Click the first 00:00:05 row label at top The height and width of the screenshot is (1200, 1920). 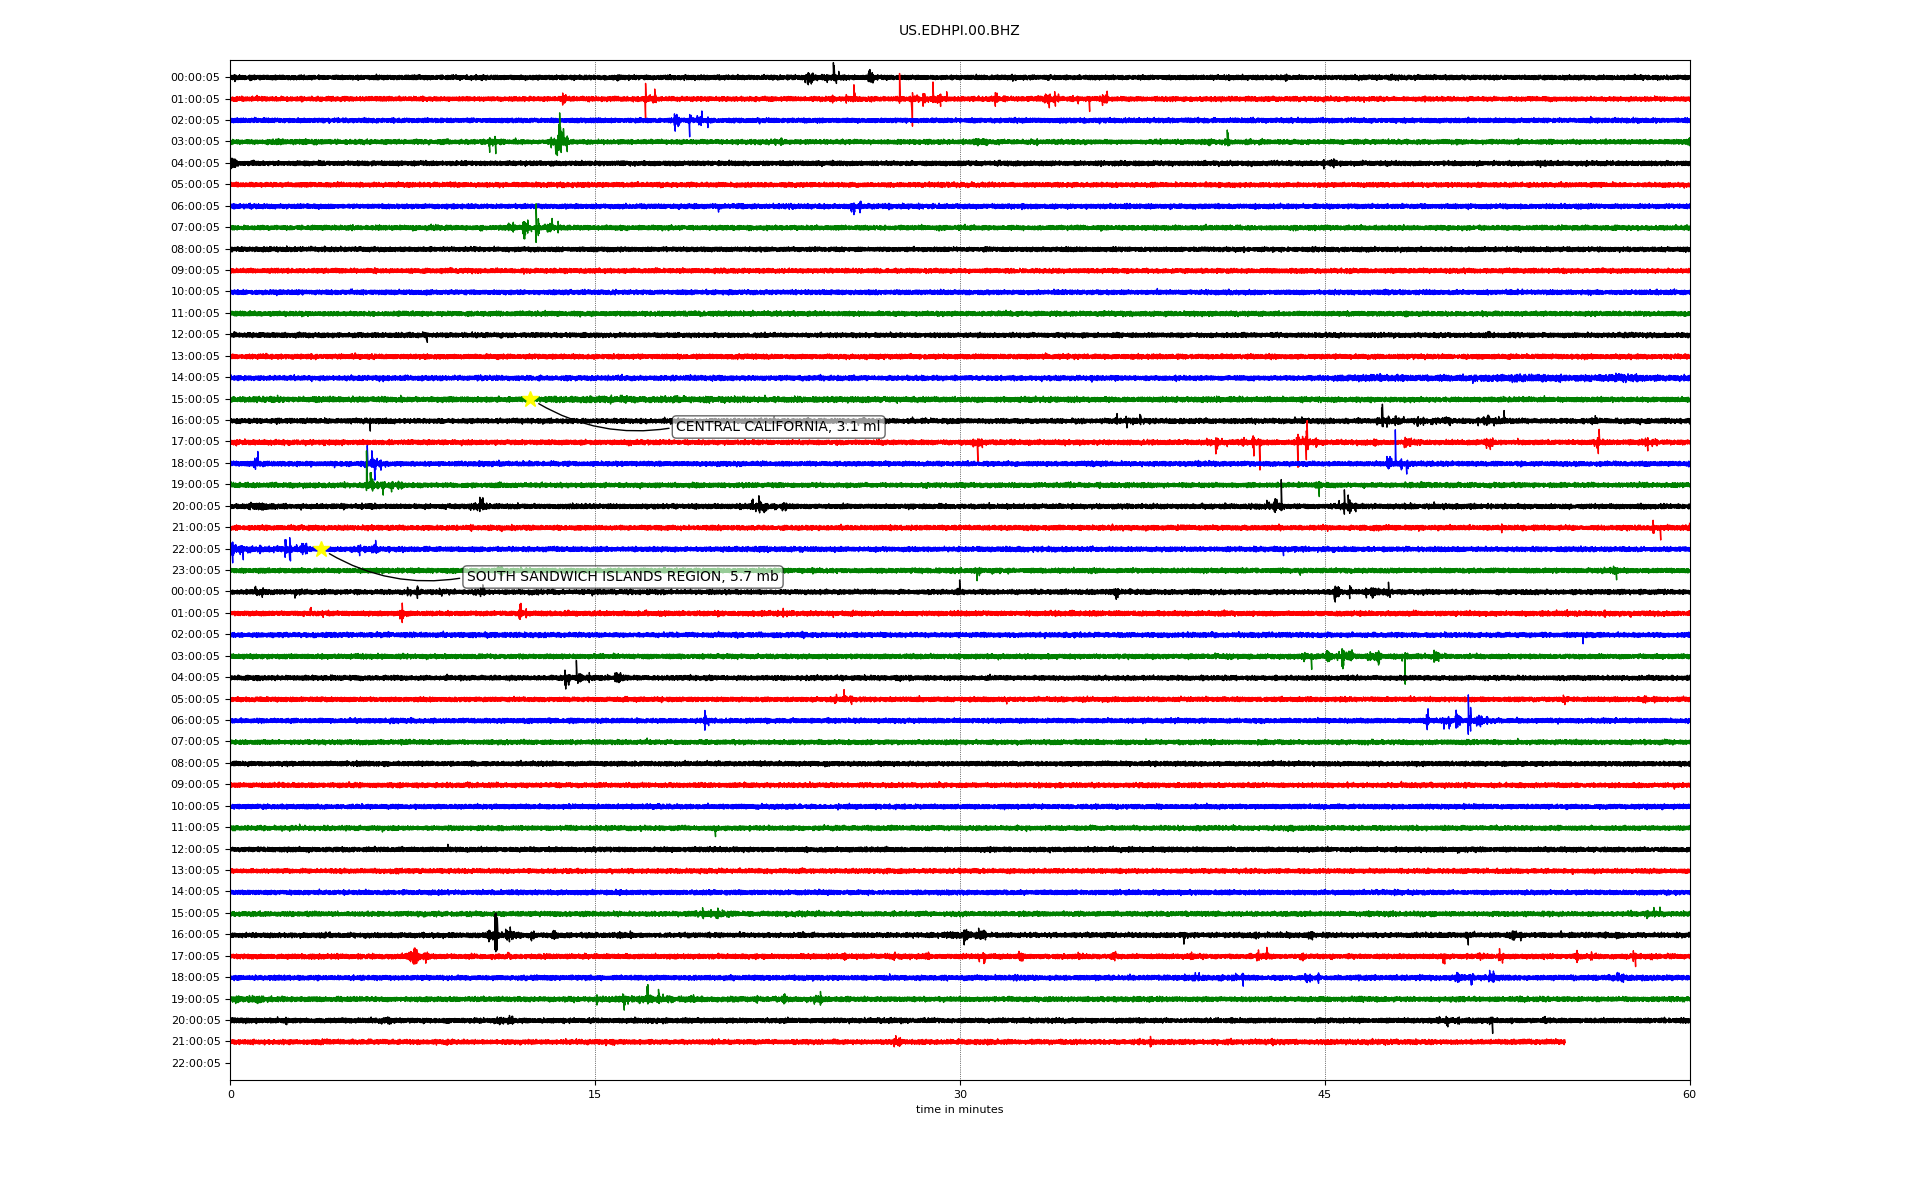[195, 78]
